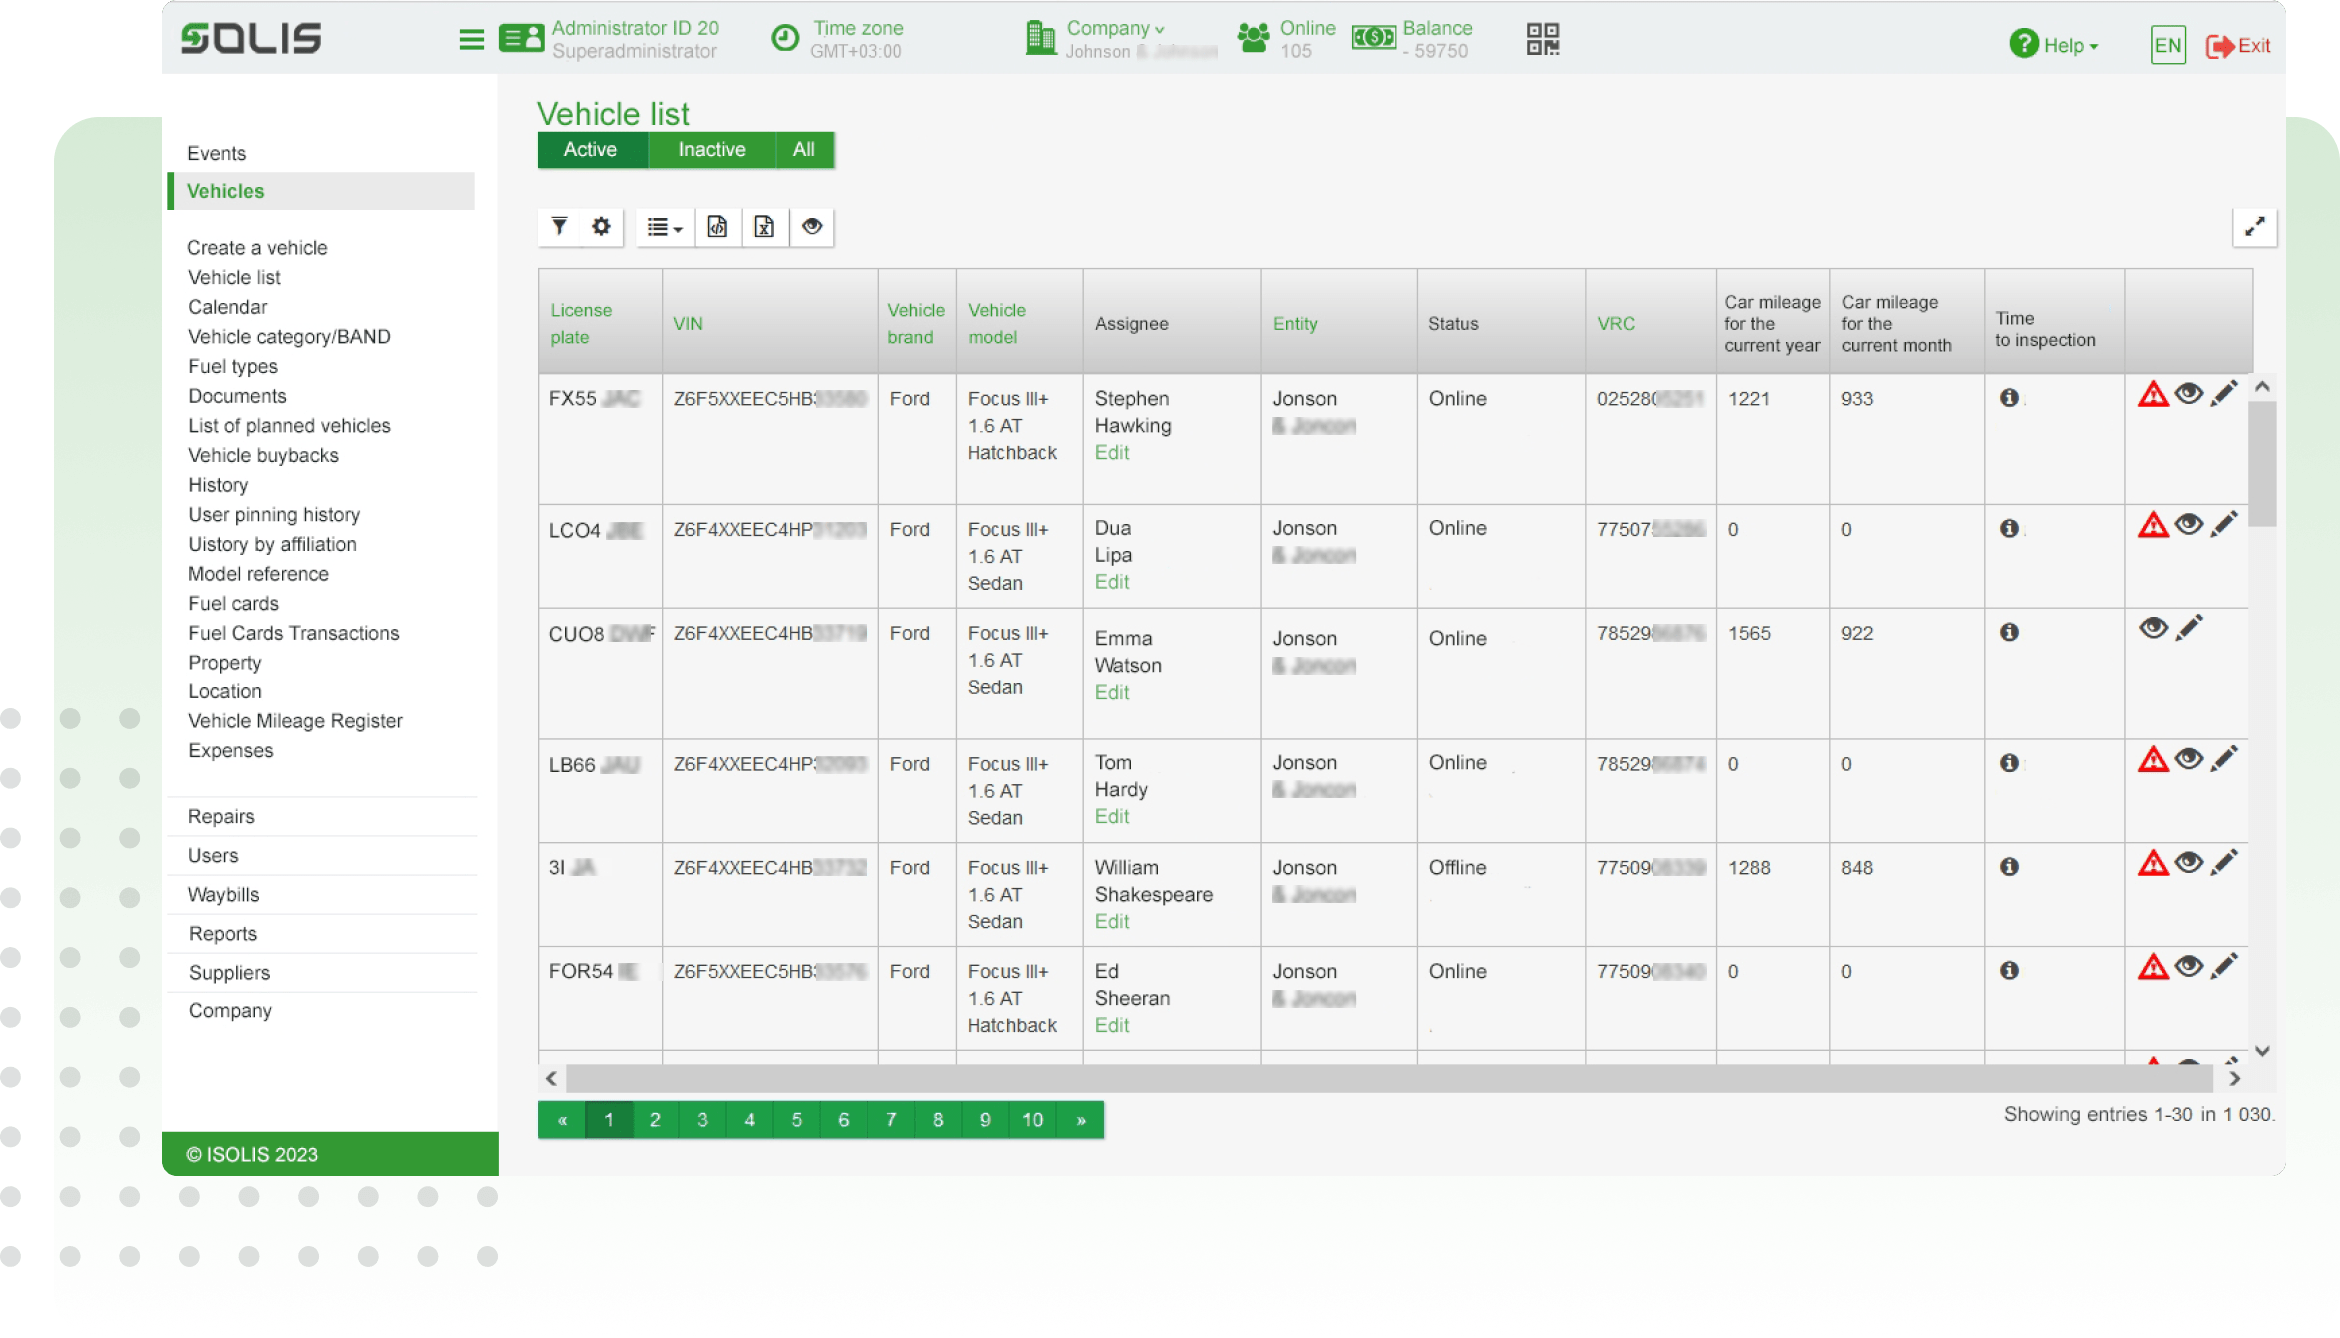View Tom Hardy's vehicle via eye icon
Viewport: 2340px width, 1338px height.
tap(2188, 759)
